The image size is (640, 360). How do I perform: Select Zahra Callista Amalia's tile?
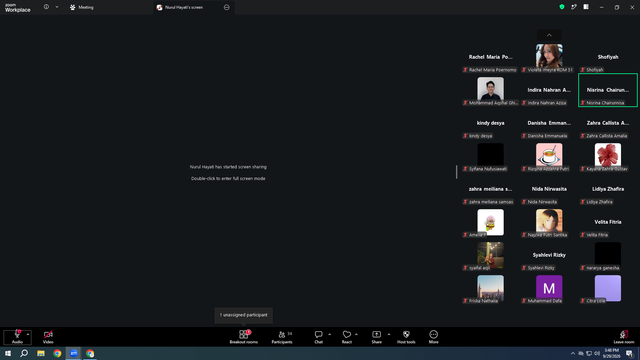[x=608, y=123]
